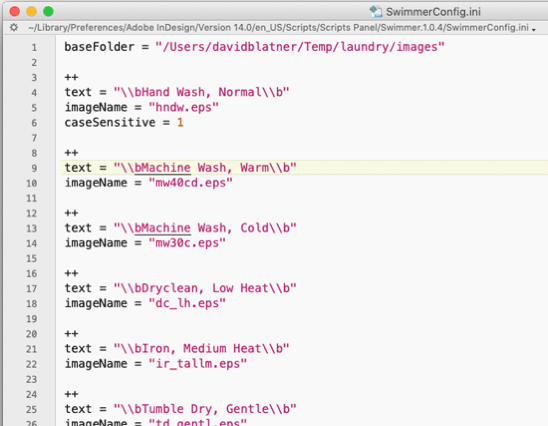Click the word text on line 25
The width and height of the screenshot is (548, 426).
(x=78, y=409)
